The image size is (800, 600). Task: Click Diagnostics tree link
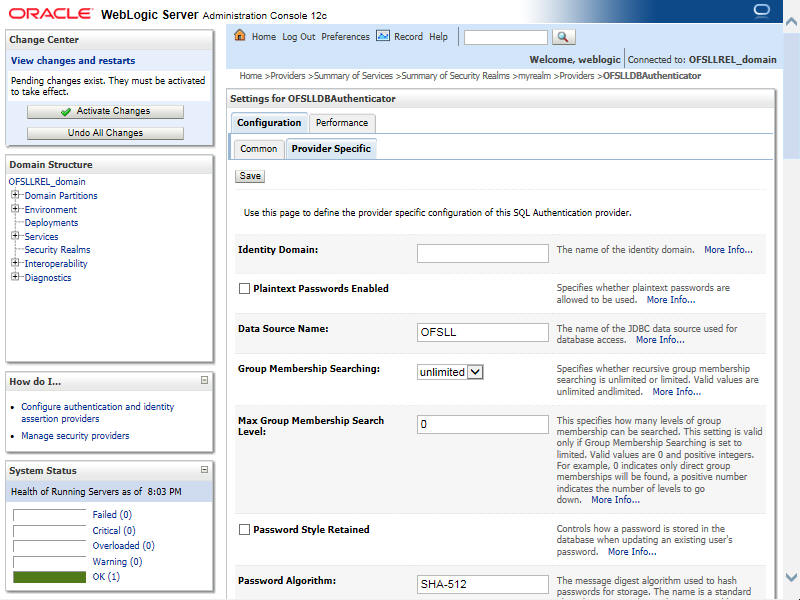tap(48, 278)
